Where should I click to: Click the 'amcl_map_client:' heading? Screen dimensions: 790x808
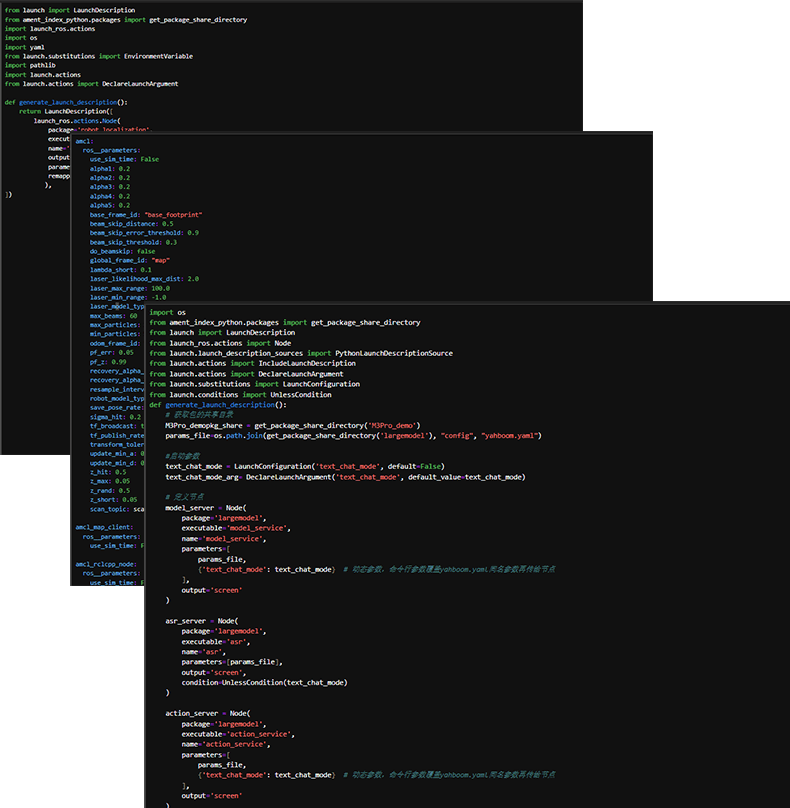click(x=104, y=527)
